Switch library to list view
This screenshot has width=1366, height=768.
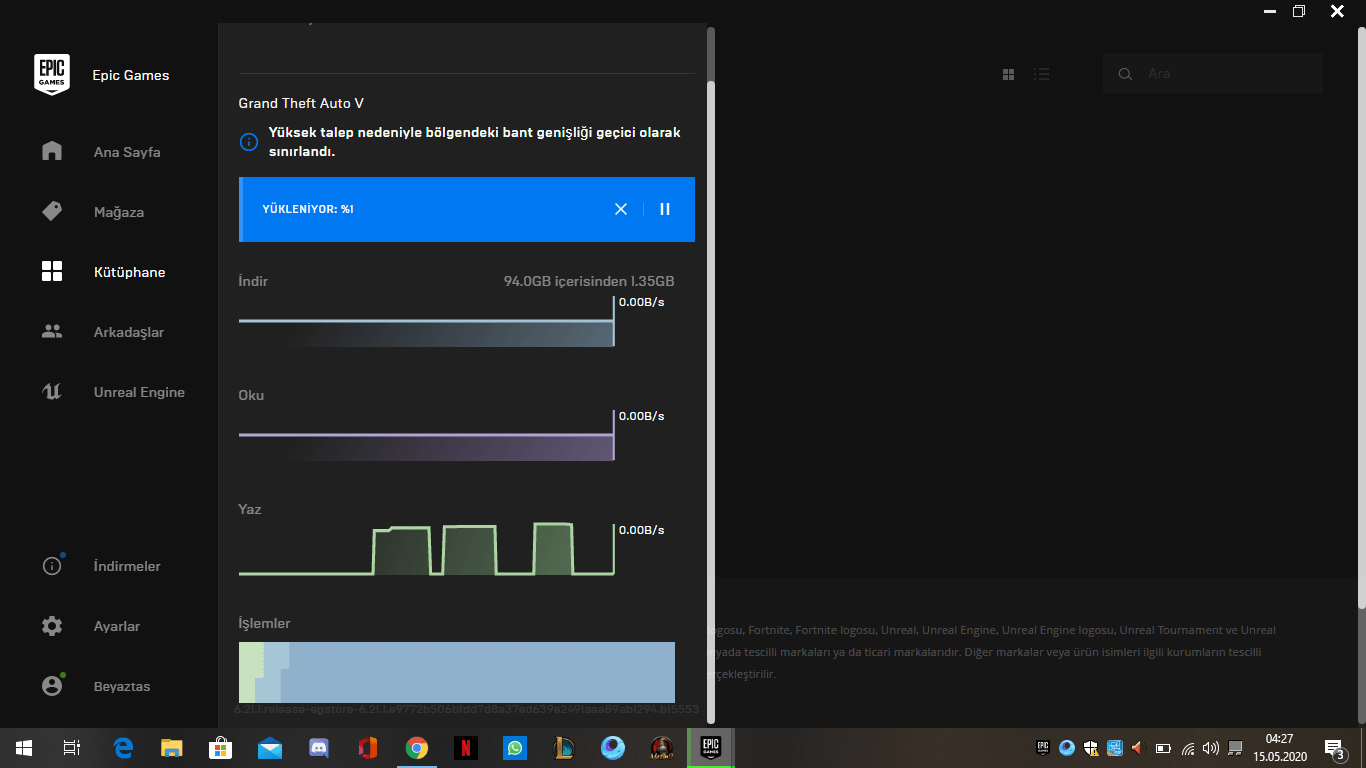[1042, 74]
